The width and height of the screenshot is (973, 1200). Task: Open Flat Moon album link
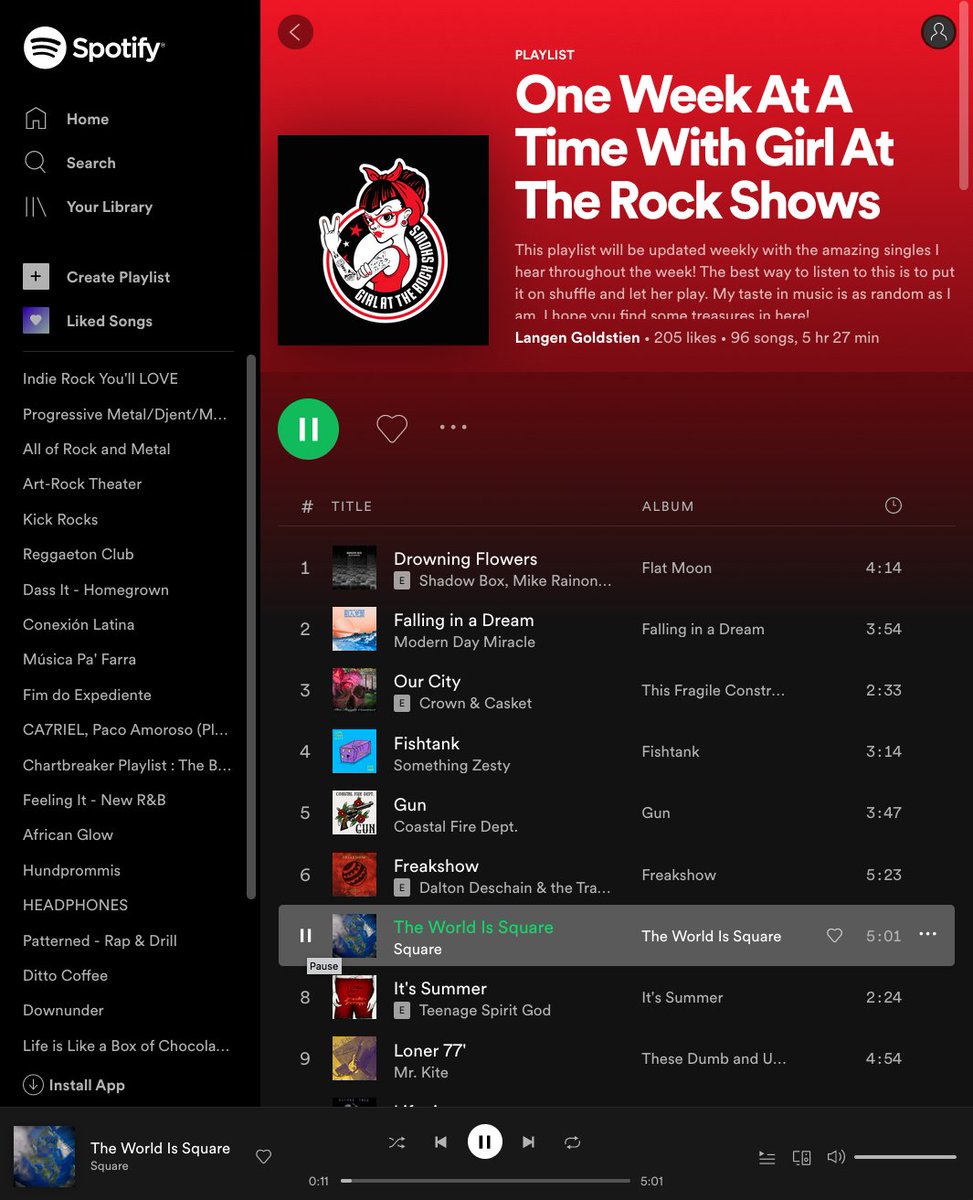tap(676, 568)
